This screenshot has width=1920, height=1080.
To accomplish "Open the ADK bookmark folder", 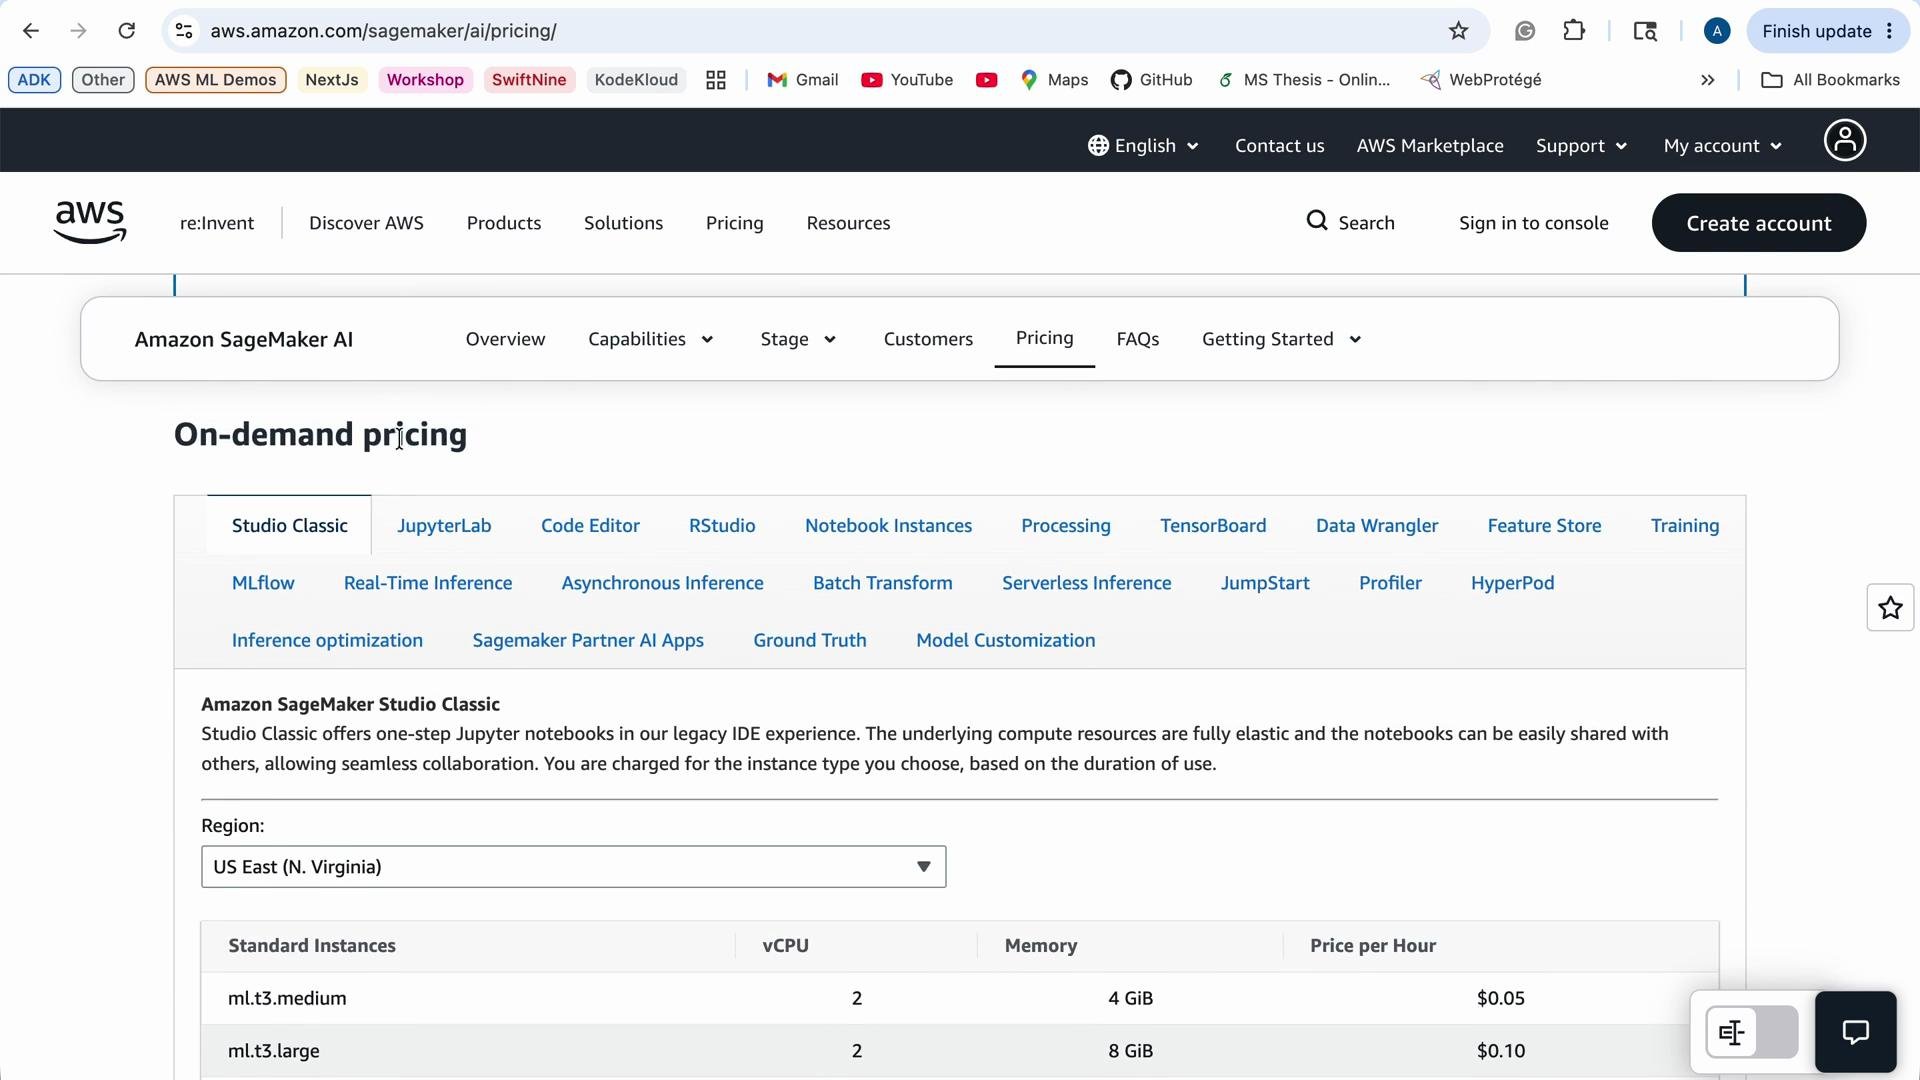I will click(35, 80).
